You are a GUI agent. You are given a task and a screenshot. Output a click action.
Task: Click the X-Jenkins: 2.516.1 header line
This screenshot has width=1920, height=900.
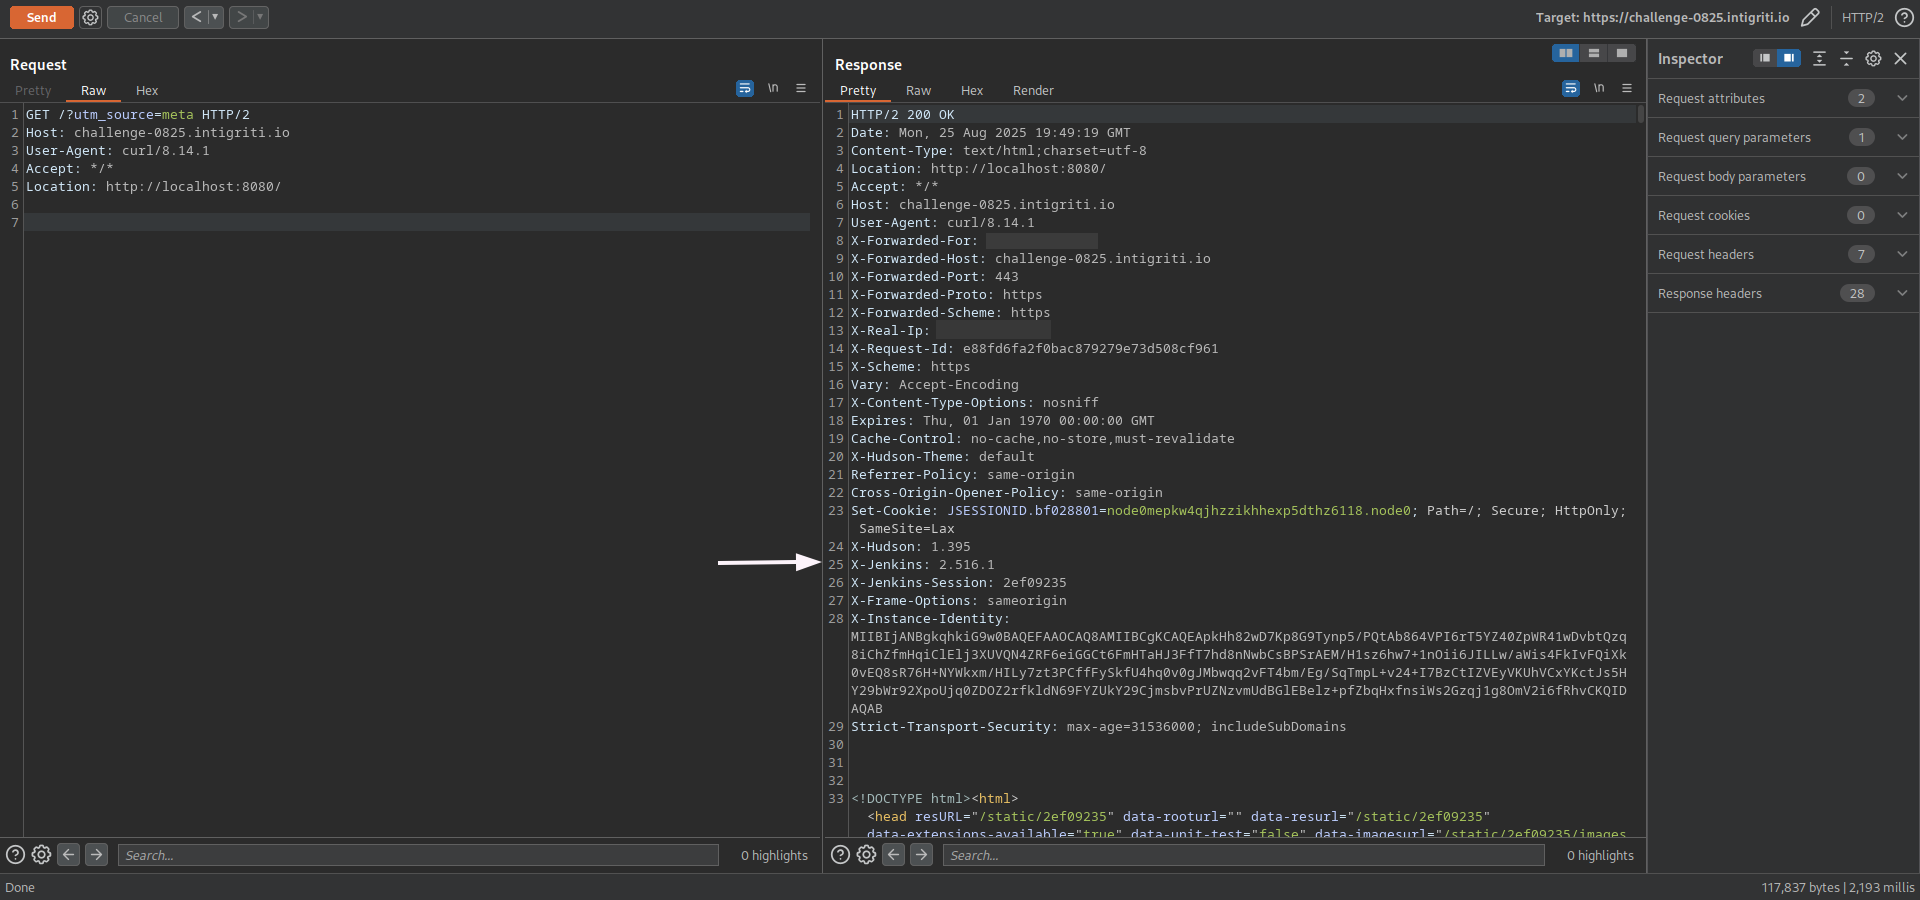[922, 565]
